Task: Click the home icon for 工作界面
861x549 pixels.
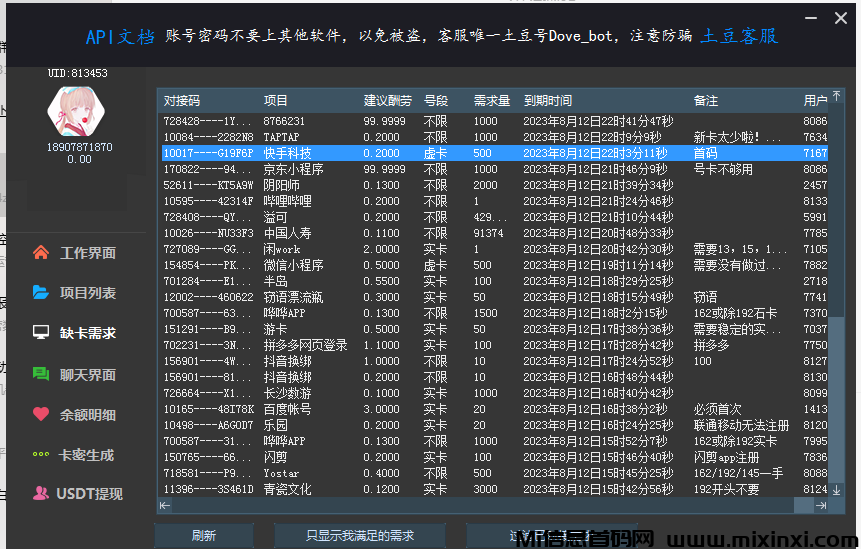Action: click(x=41, y=253)
